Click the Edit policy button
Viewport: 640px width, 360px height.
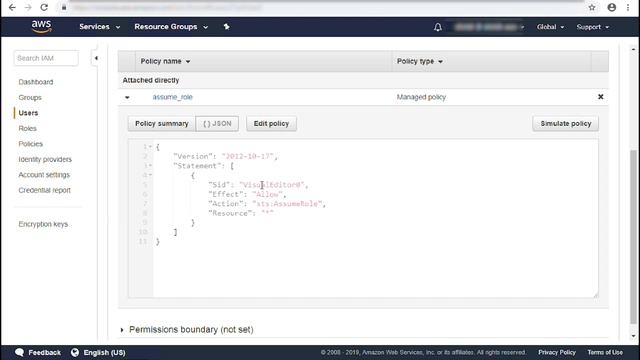tap(271, 124)
